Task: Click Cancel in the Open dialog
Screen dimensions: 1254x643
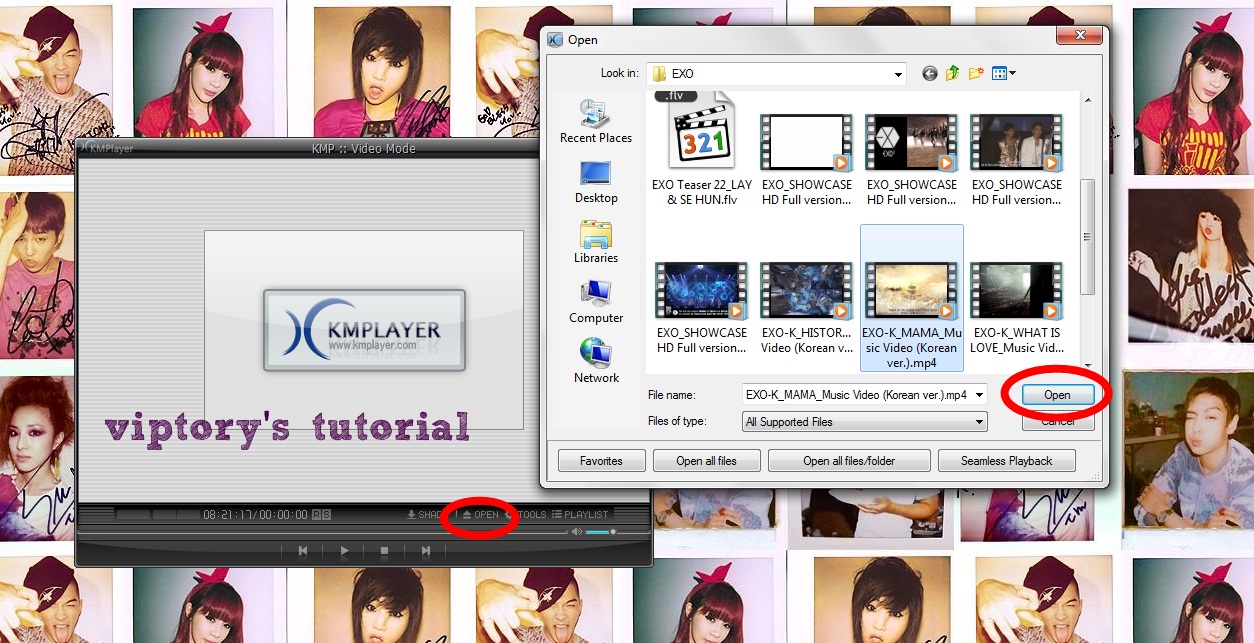Action: (x=1058, y=421)
